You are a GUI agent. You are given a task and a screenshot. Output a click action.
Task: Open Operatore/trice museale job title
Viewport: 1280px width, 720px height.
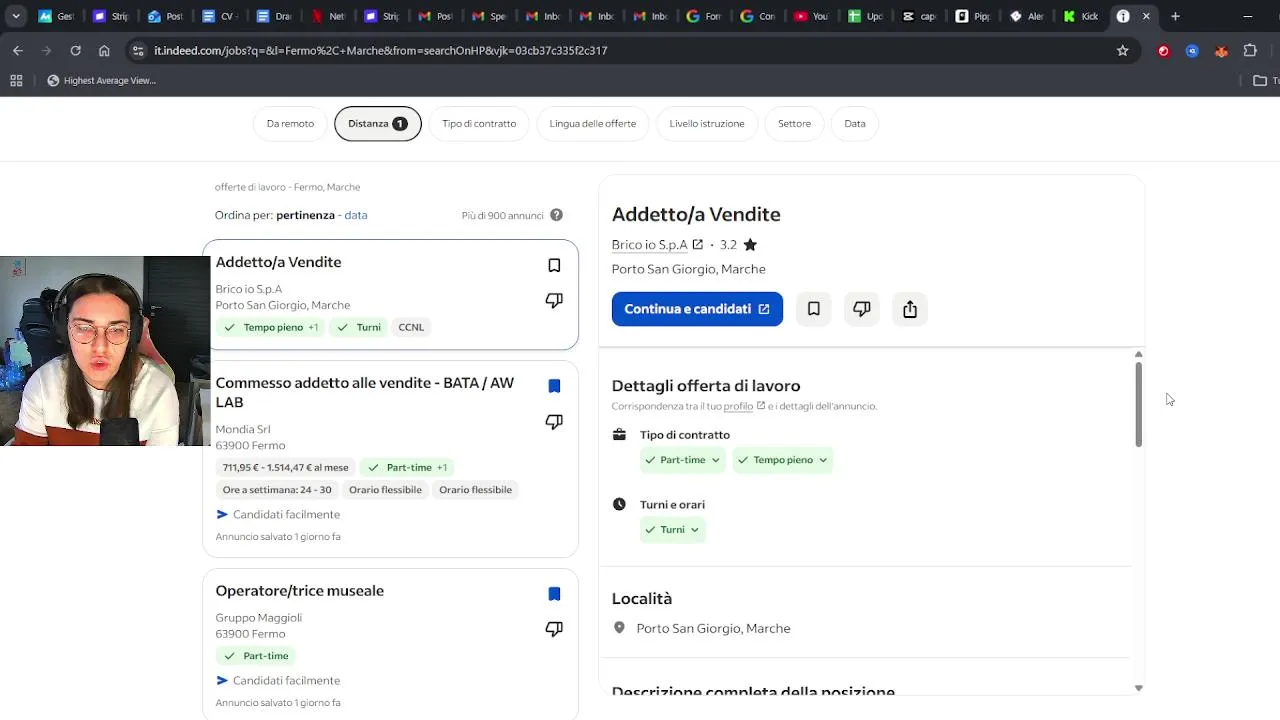(x=300, y=591)
